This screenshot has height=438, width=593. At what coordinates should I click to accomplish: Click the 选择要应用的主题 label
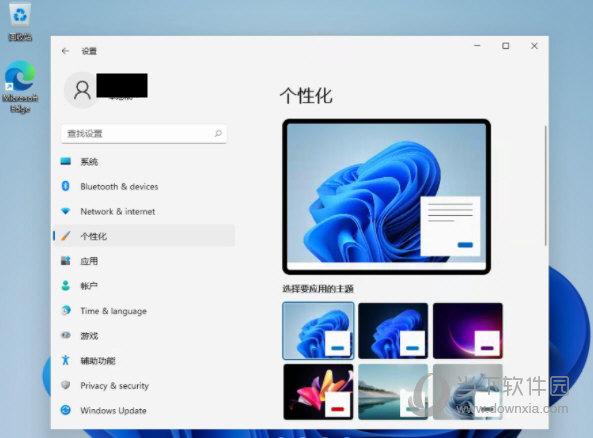tap(318, 289)
